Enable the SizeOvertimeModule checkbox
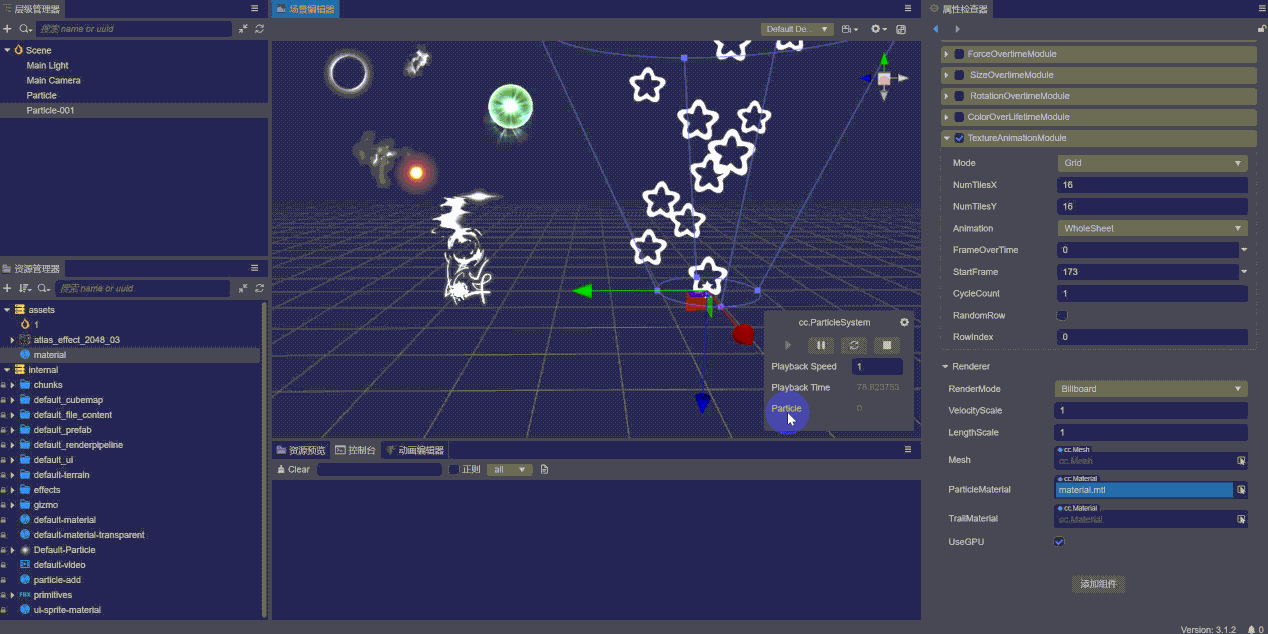1268x634 pixels. (x=959, y=75)
